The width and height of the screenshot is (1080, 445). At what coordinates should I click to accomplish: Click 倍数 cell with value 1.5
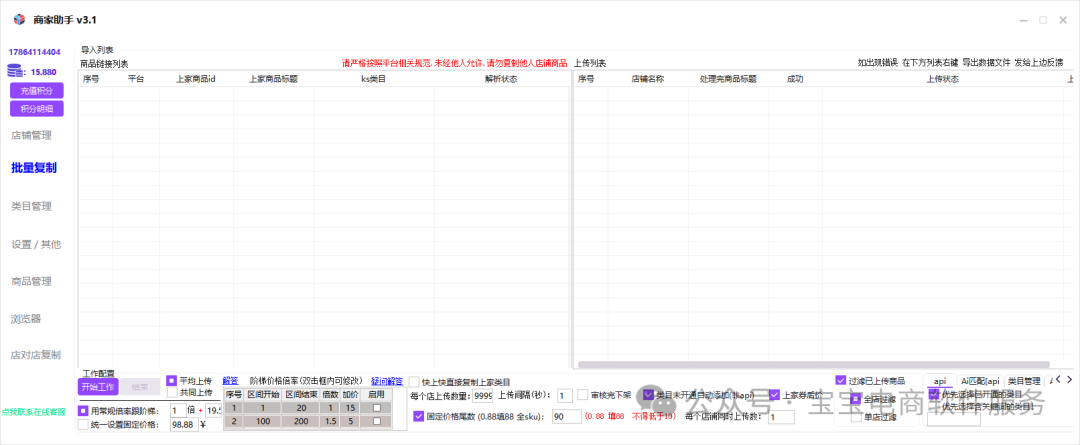click(331, 421)
